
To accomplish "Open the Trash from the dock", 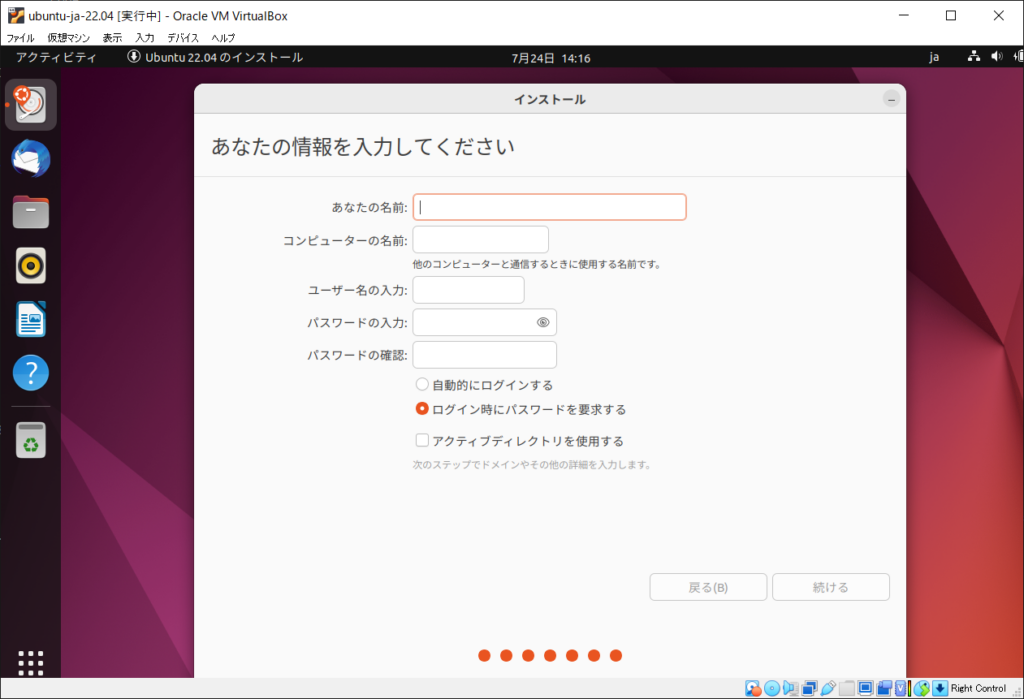I will point(31,440).
